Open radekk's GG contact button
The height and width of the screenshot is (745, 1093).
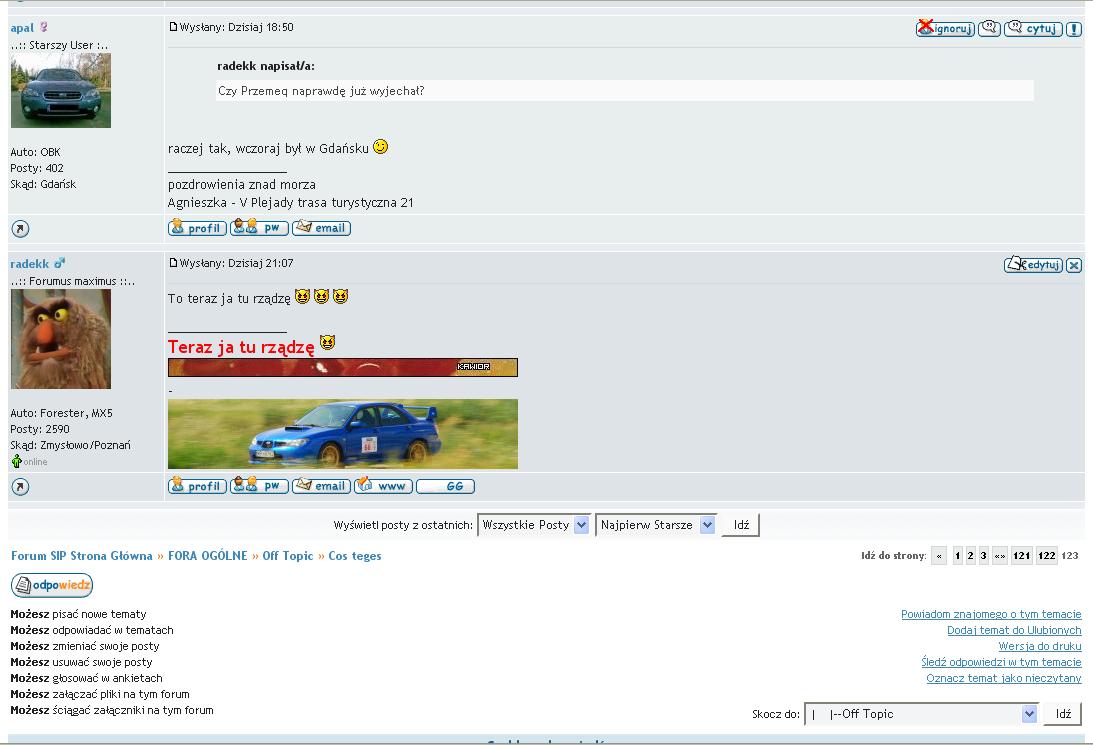point(445,486)
